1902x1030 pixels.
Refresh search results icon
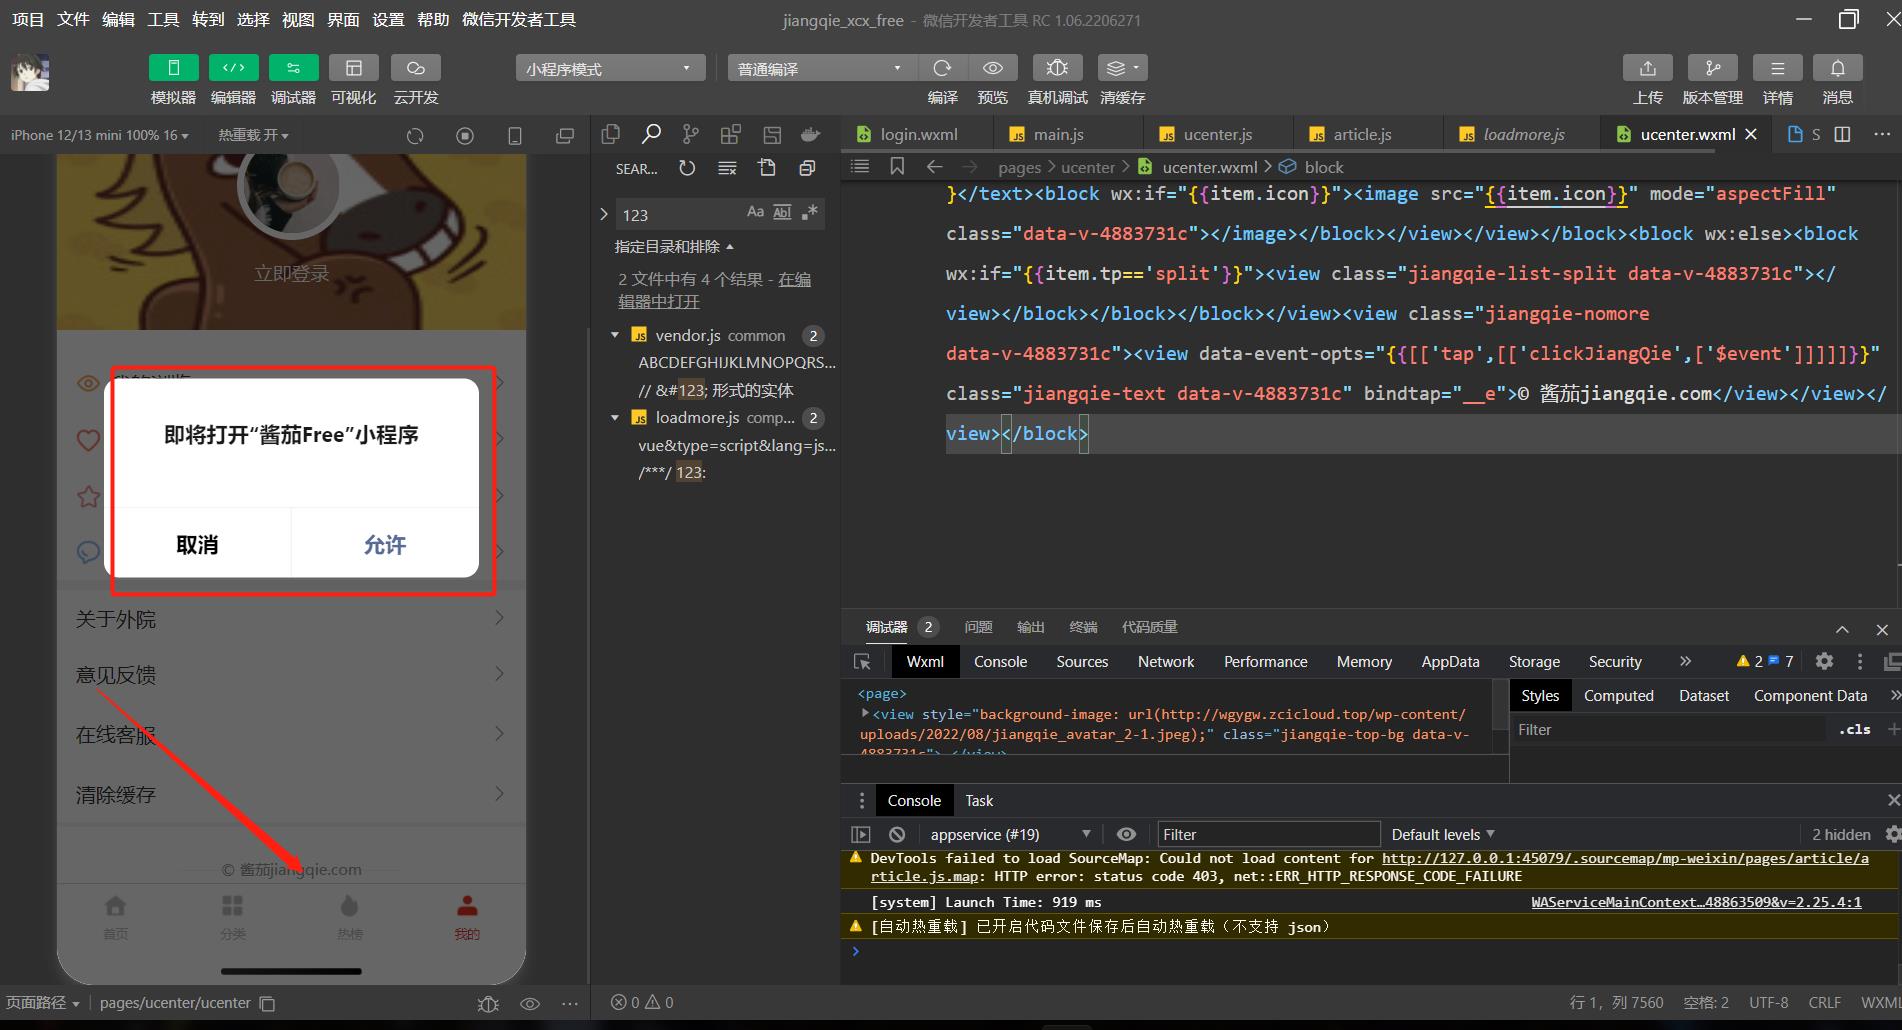pyautogui.click(x=687, y=168)
